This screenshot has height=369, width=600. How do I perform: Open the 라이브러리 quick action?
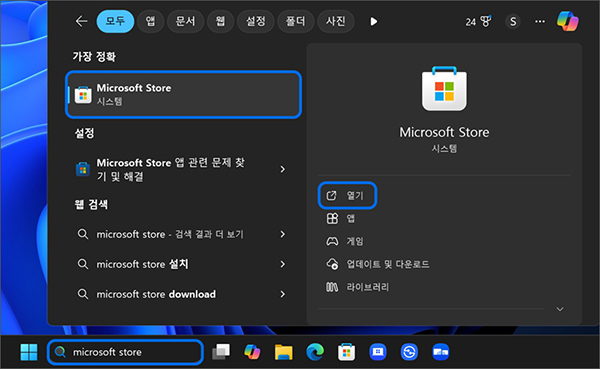point(357,287)
